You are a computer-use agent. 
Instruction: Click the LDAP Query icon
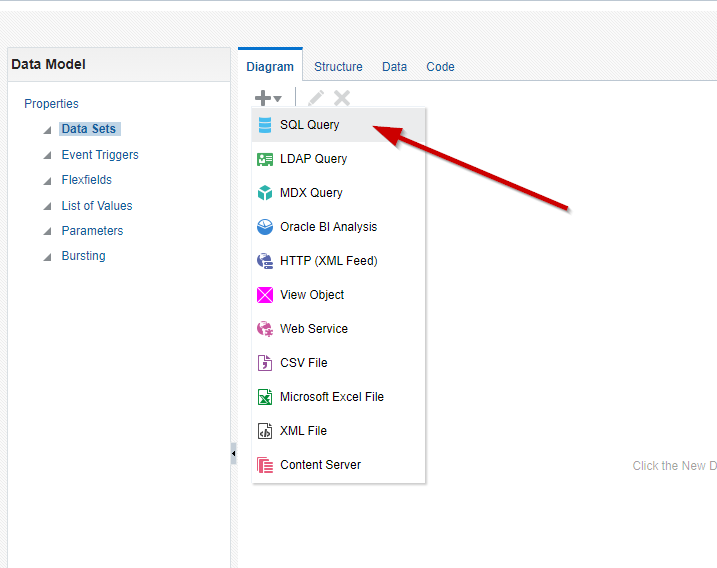tap(265, 159)
